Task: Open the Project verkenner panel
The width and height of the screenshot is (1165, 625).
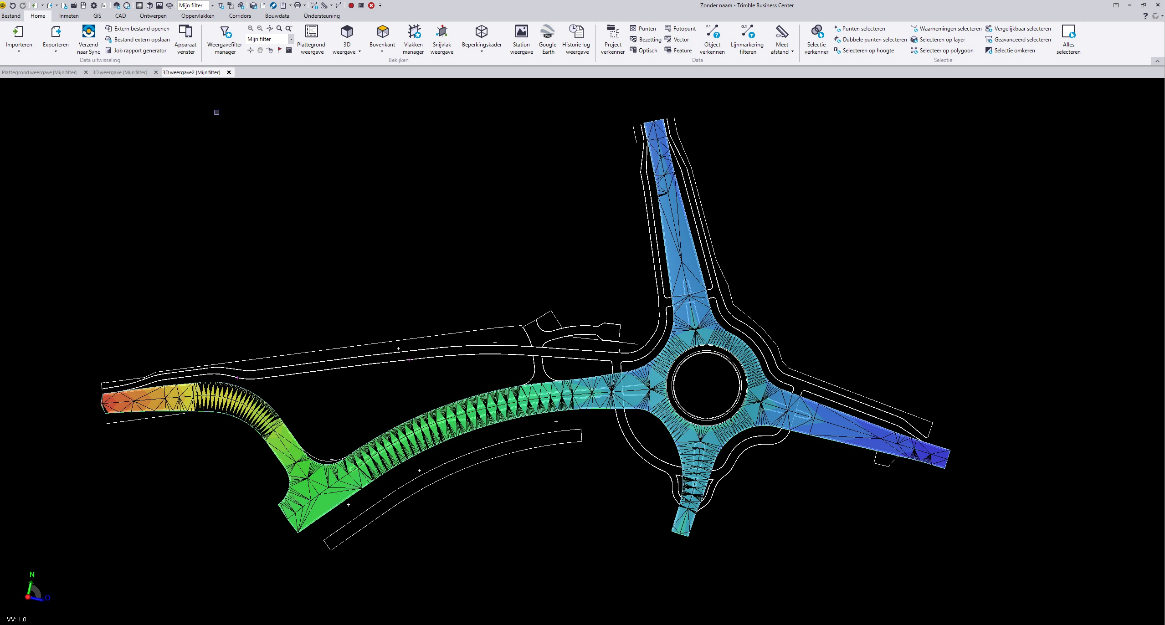Action: [613, 33]
